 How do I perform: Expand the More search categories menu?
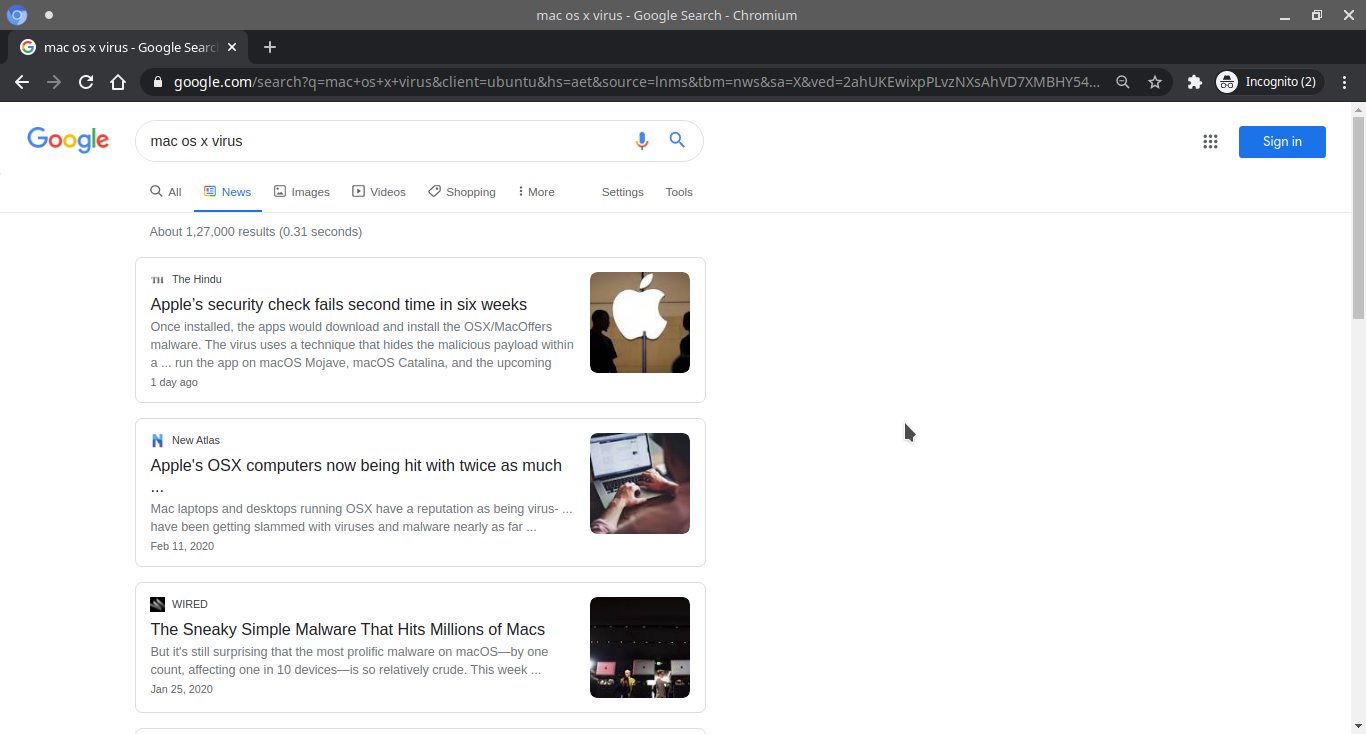[536, 192]
